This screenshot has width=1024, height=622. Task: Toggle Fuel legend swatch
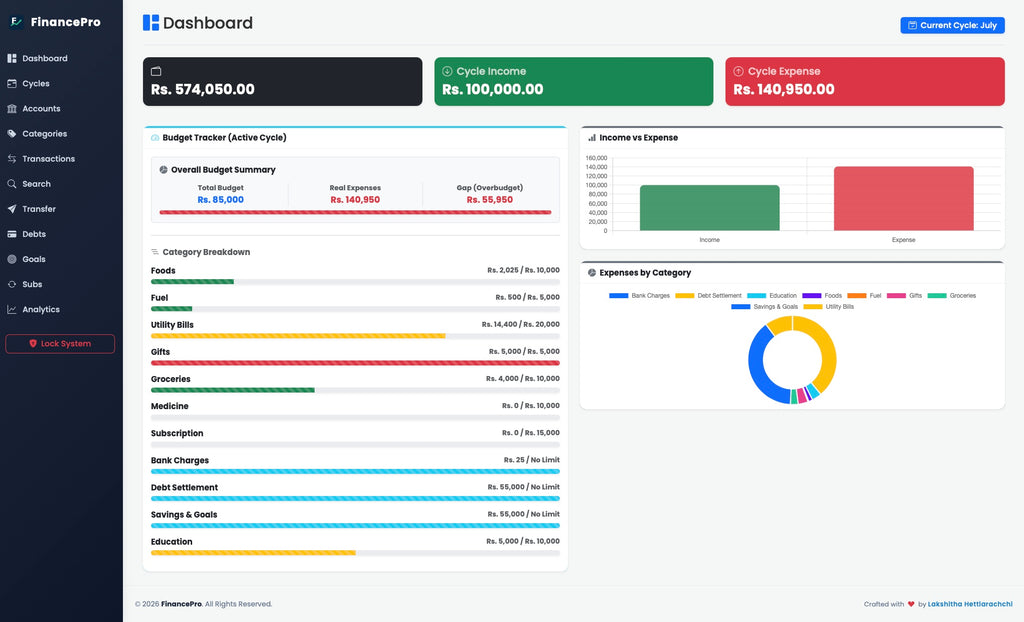pyautogui.click(x=857, y=296)
